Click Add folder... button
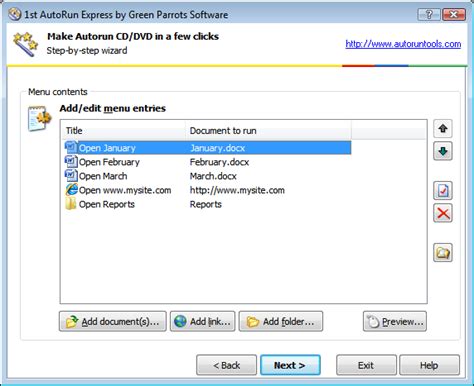The height and width of the screenshot is (386, 474). pyautogui.click(x=281, y=321)
